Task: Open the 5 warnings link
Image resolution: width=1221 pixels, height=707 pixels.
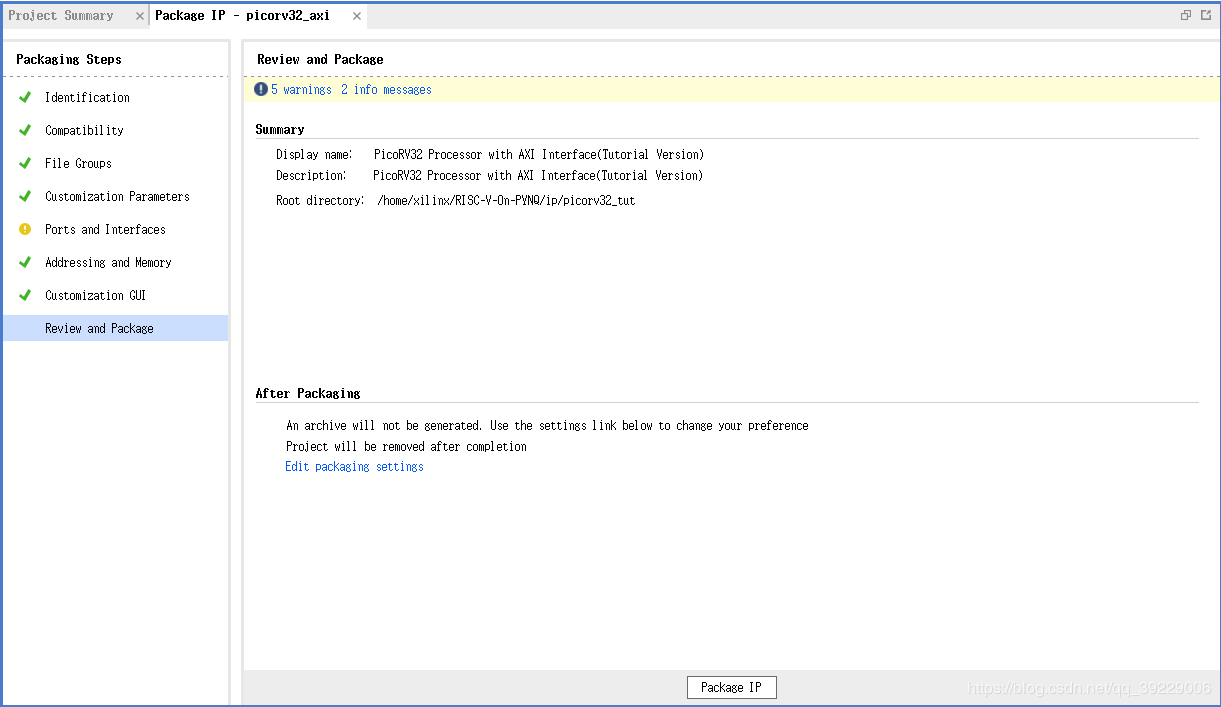Action: (301, 89)
